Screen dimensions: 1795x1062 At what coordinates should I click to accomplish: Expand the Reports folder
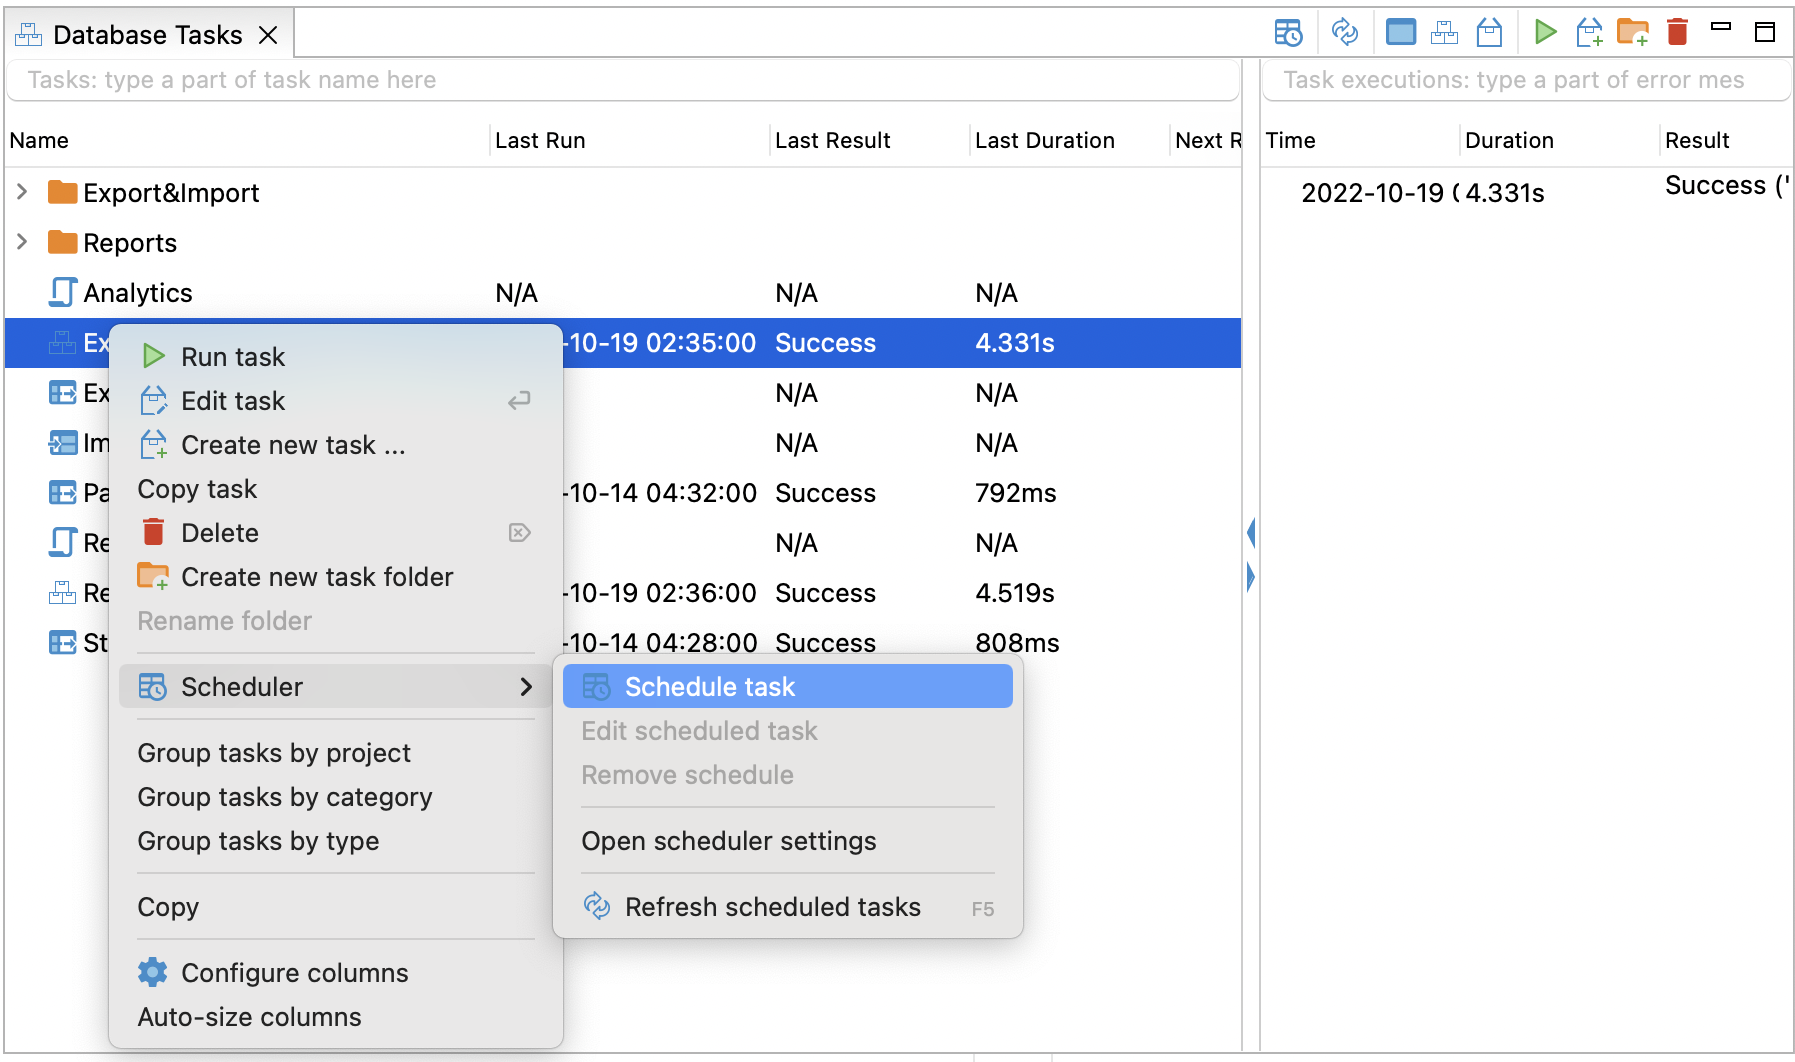pos(22,242)
